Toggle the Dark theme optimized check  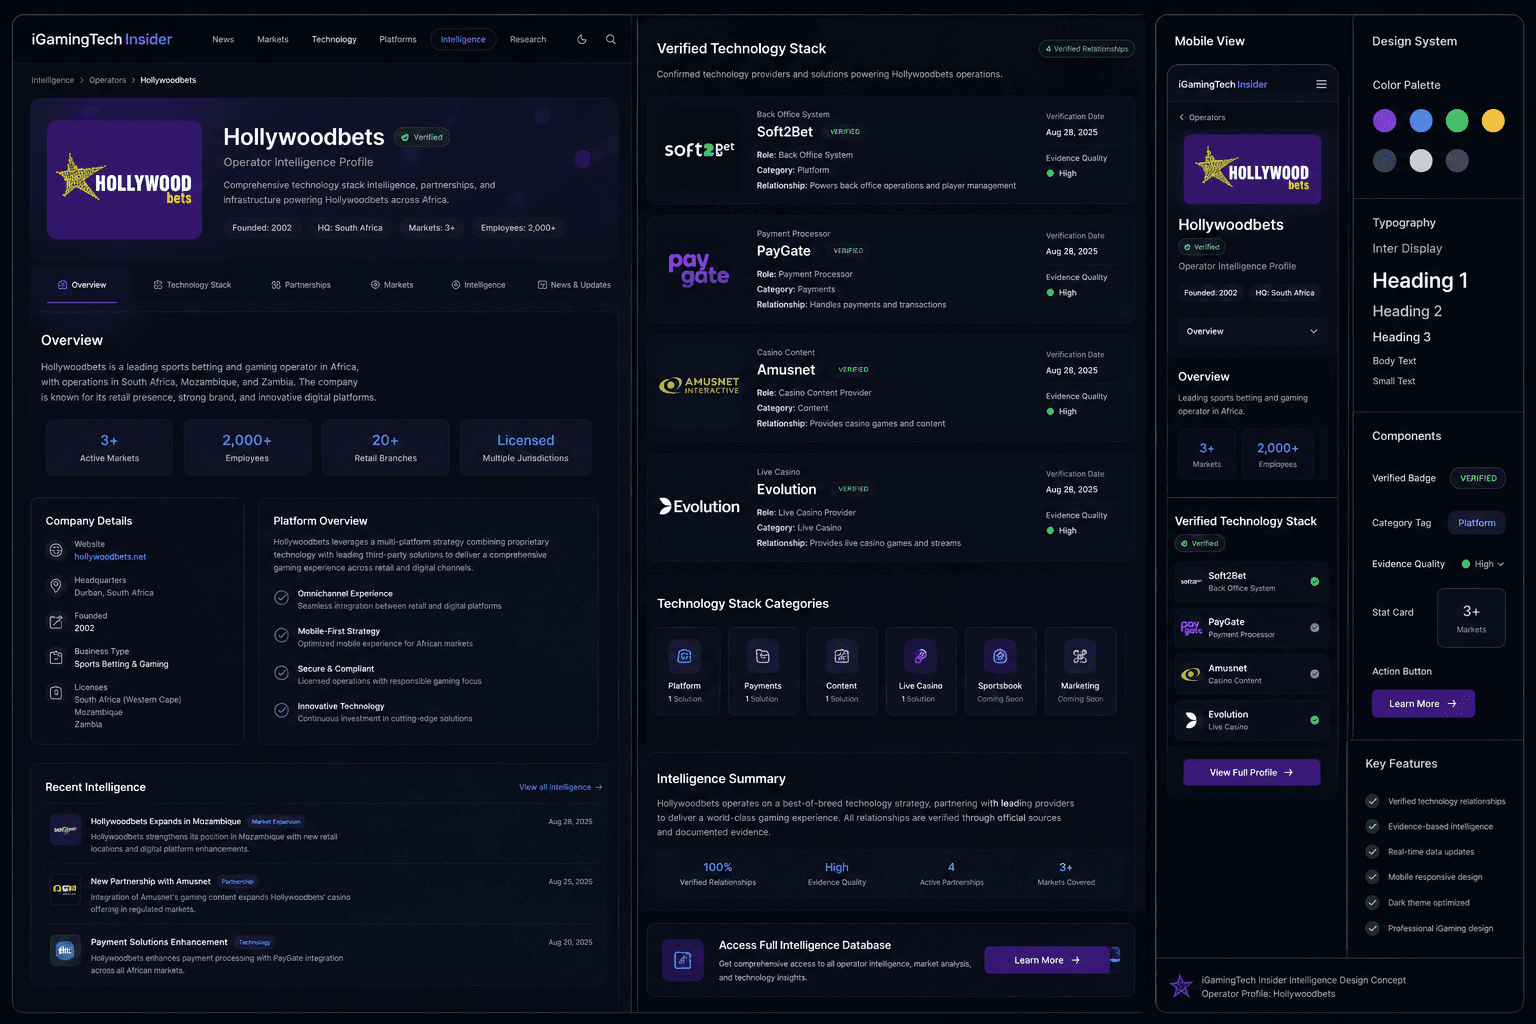click(1372, 903)
